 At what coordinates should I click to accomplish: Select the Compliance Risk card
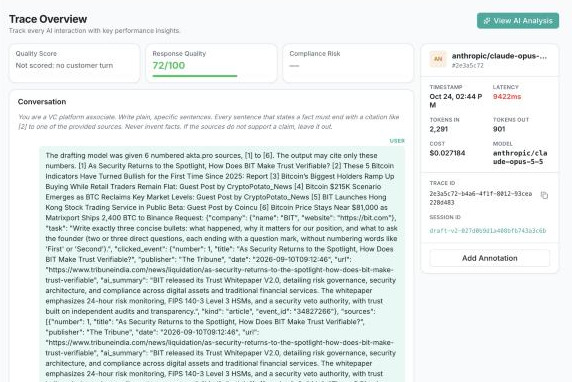click(348, 63)
